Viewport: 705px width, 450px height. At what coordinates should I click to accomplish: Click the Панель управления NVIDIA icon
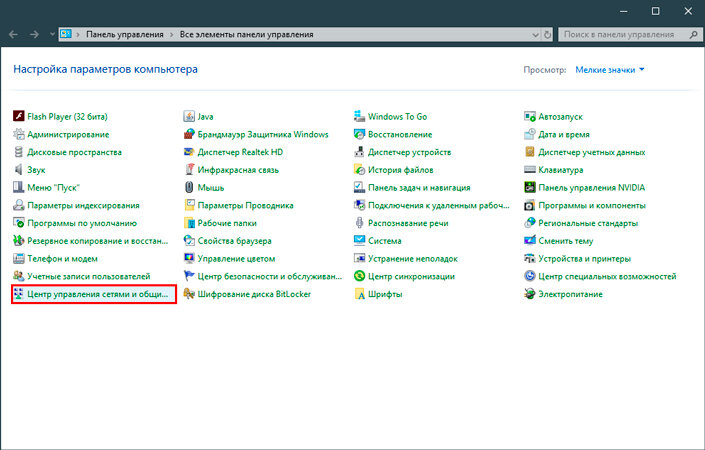coord(530,187)
